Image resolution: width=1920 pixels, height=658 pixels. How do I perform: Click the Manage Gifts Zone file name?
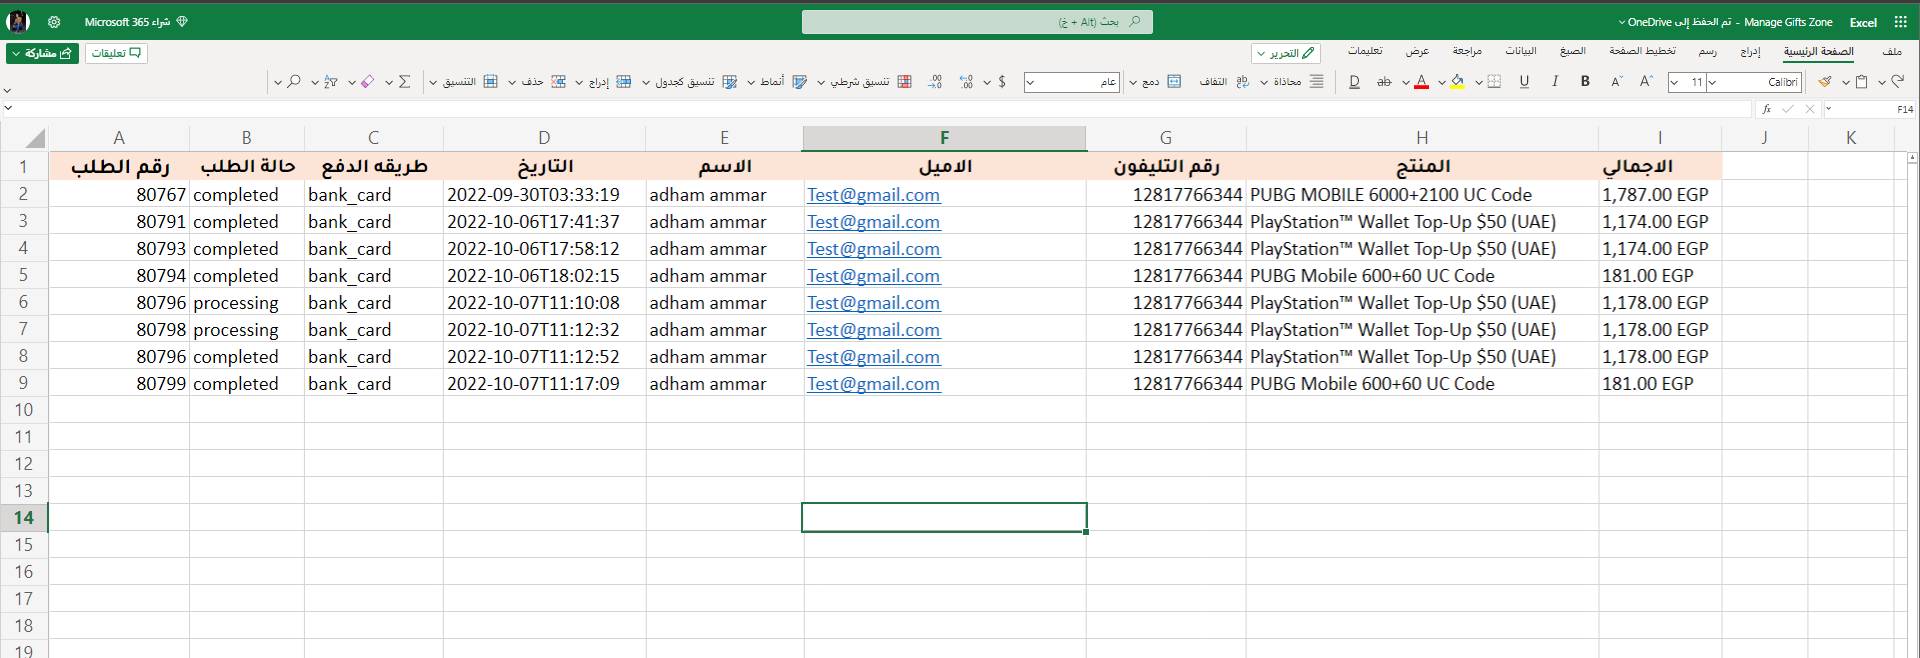coord(1788,22)
